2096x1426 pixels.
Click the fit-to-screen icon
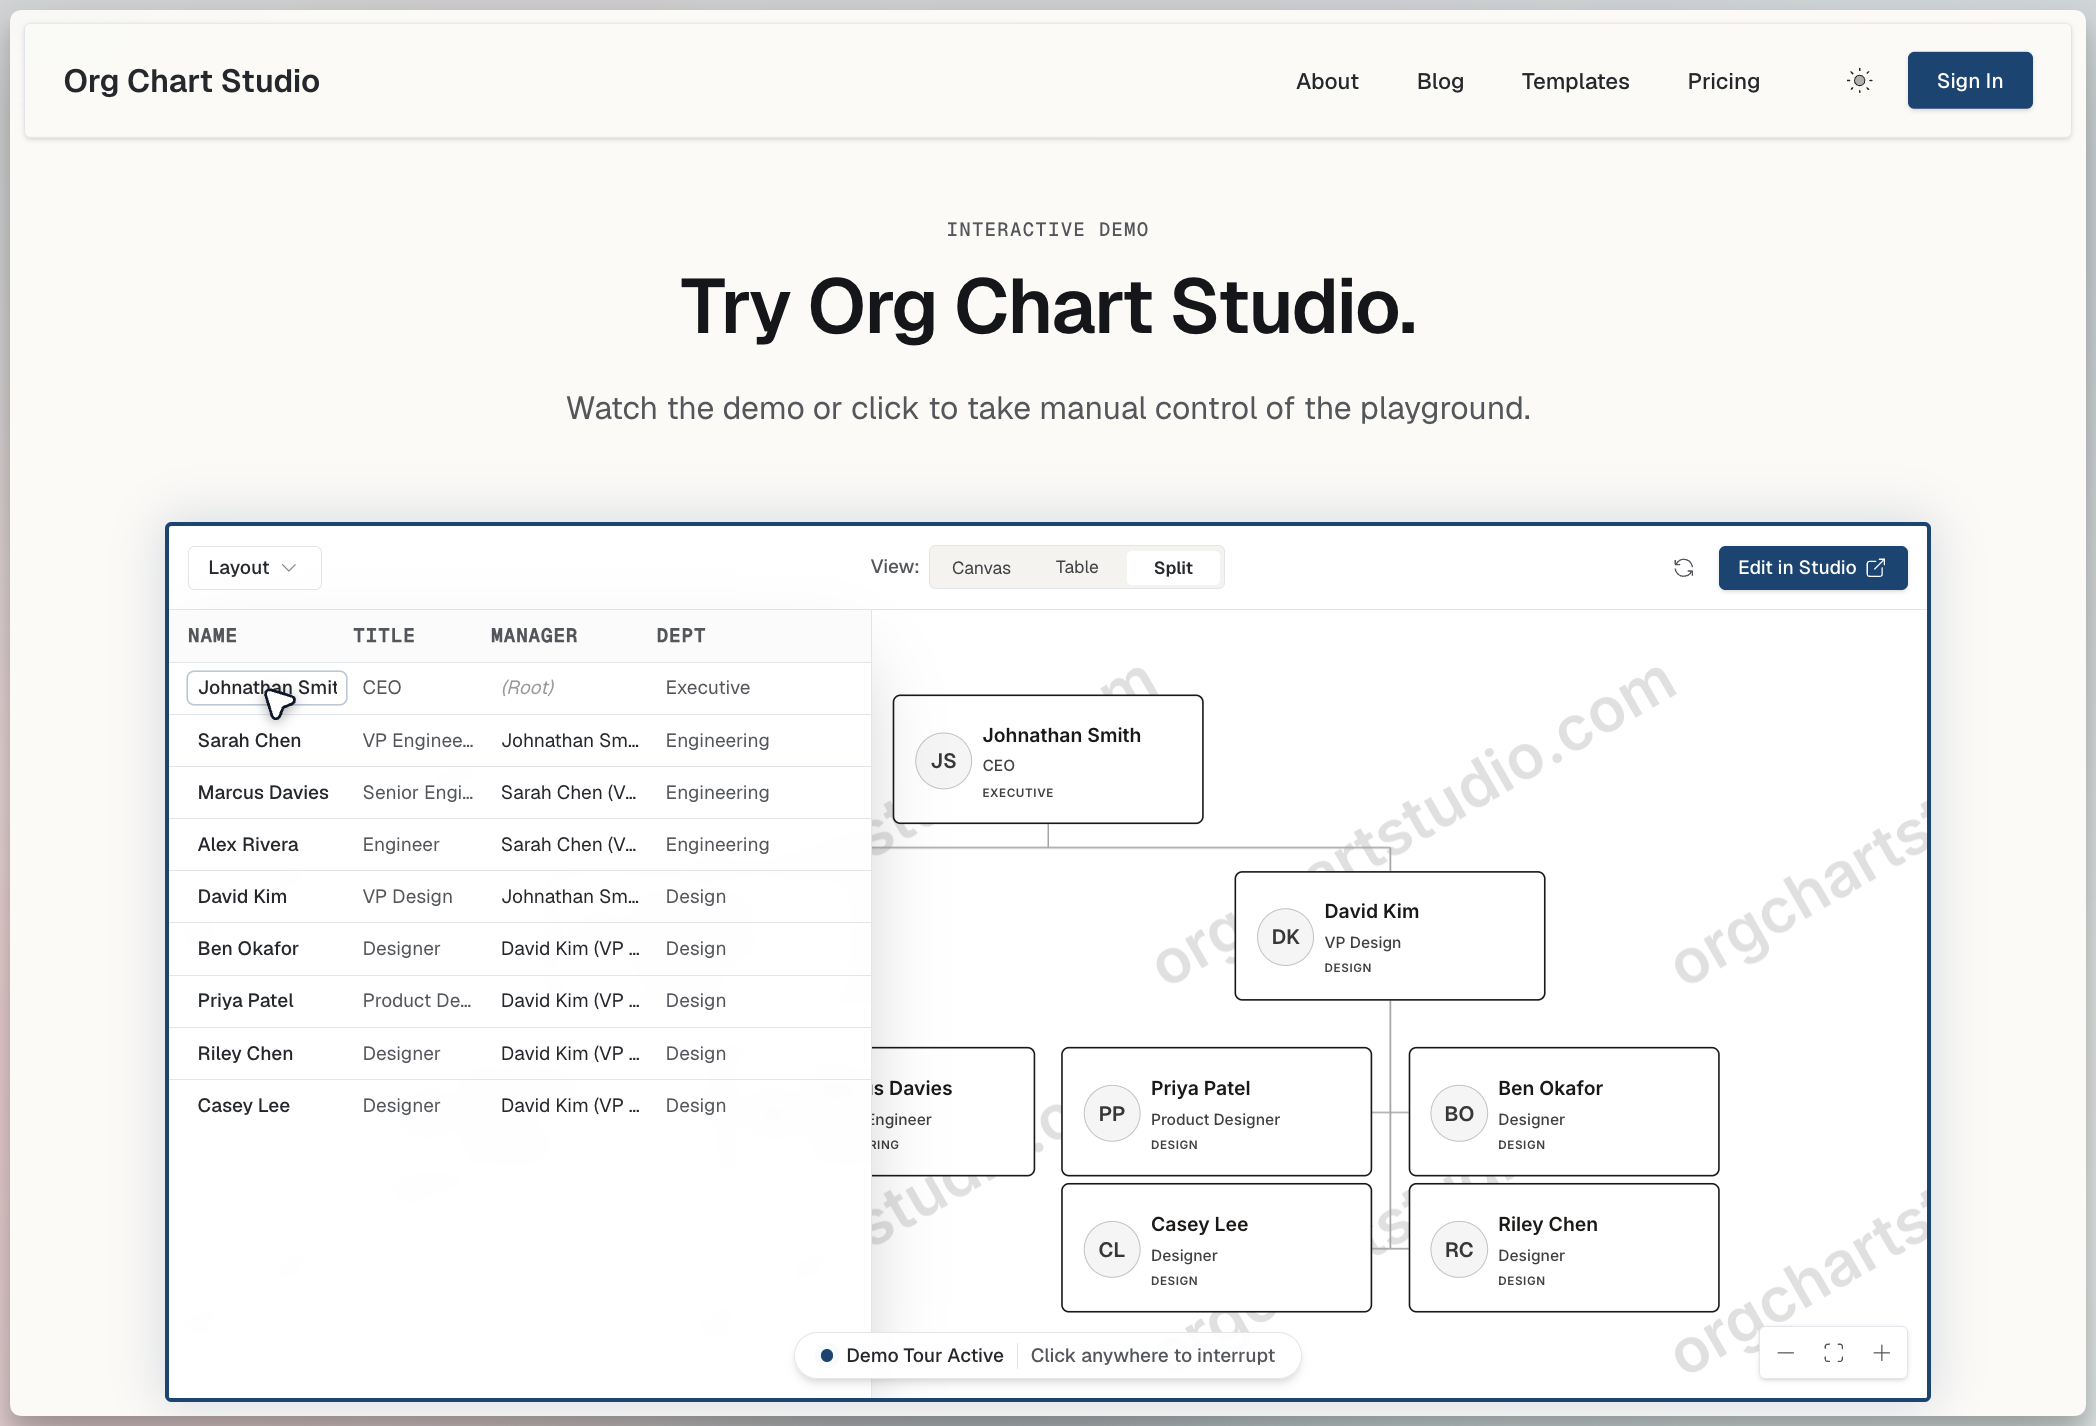coord(1833,1353)
